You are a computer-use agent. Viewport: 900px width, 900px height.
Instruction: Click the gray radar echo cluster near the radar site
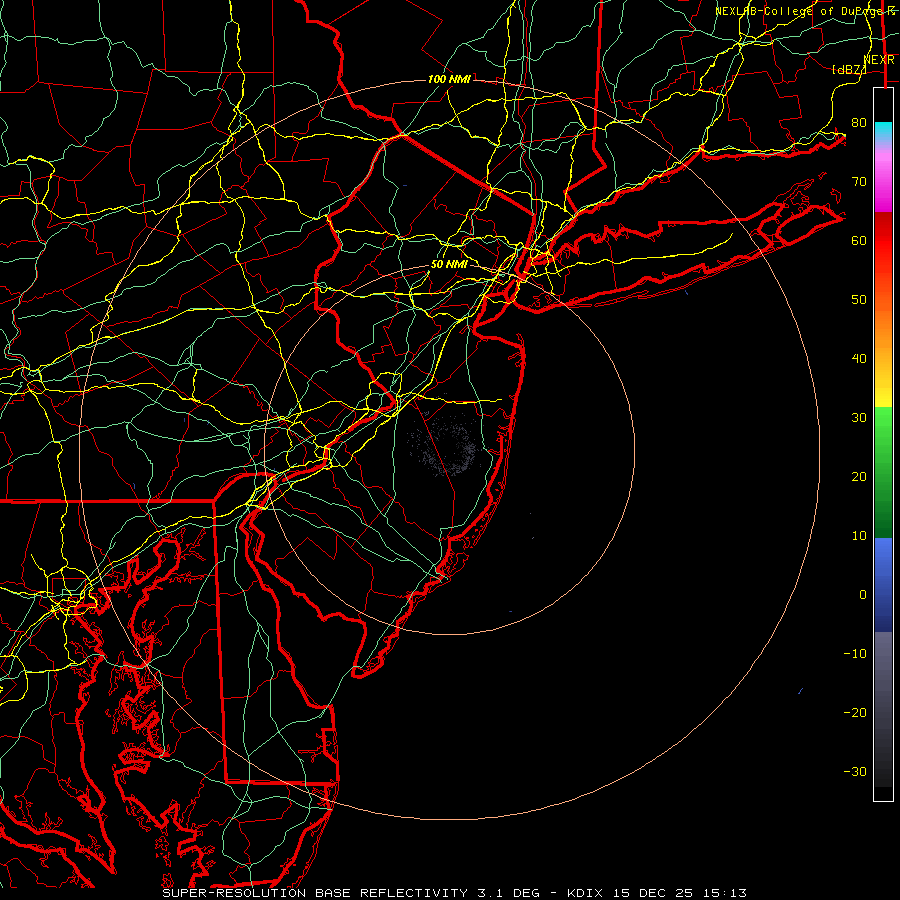point(444,445)
